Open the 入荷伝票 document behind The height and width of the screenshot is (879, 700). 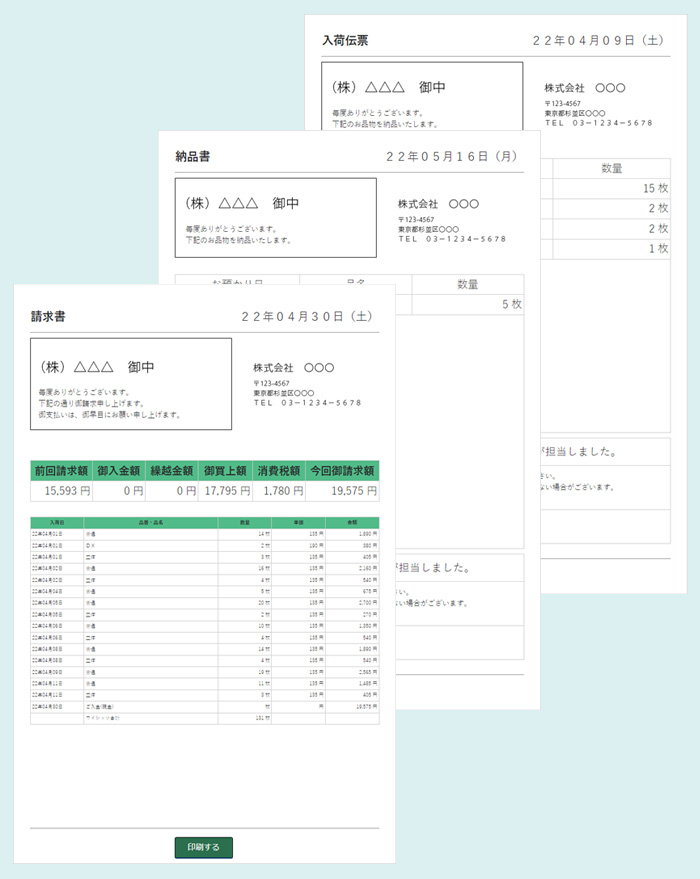pyautogui.click(x=345, y=41)
